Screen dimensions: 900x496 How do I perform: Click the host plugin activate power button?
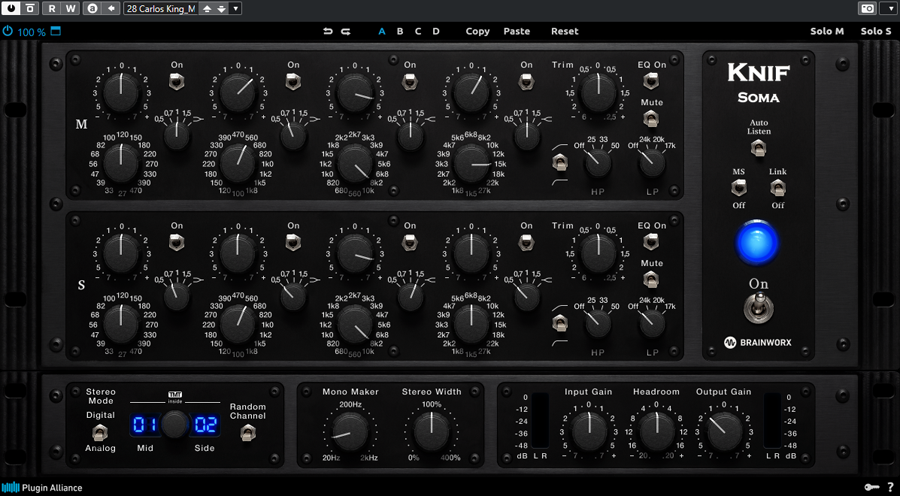11,9
